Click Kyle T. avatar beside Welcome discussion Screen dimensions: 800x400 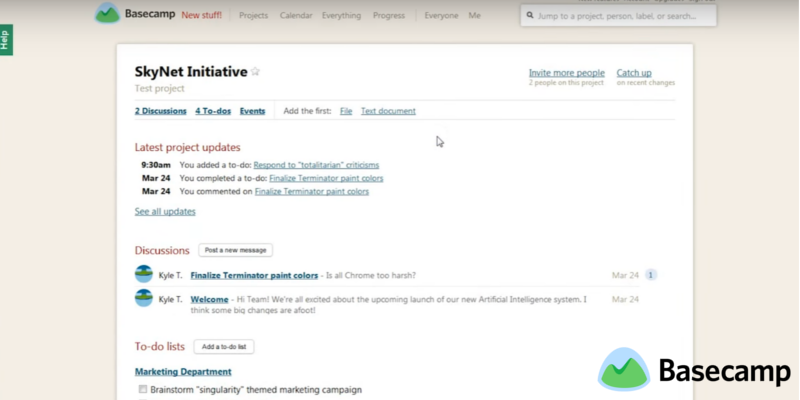tap(143, 298)
